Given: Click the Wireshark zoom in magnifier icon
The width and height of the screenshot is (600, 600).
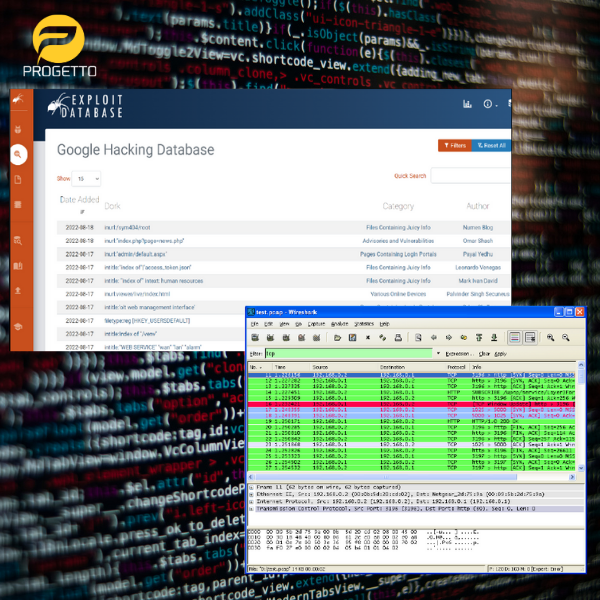Looking at the screenshot, I should pos(549,338).
